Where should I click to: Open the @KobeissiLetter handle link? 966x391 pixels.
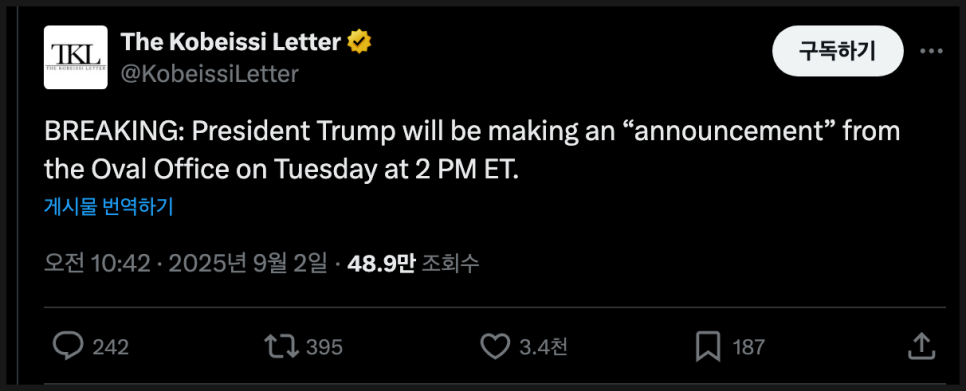point(209,74)
